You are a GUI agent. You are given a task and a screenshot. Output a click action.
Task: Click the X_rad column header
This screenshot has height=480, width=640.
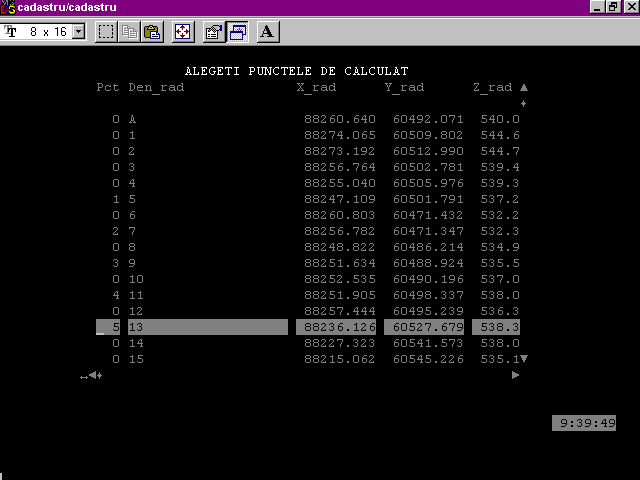[316, 87]
